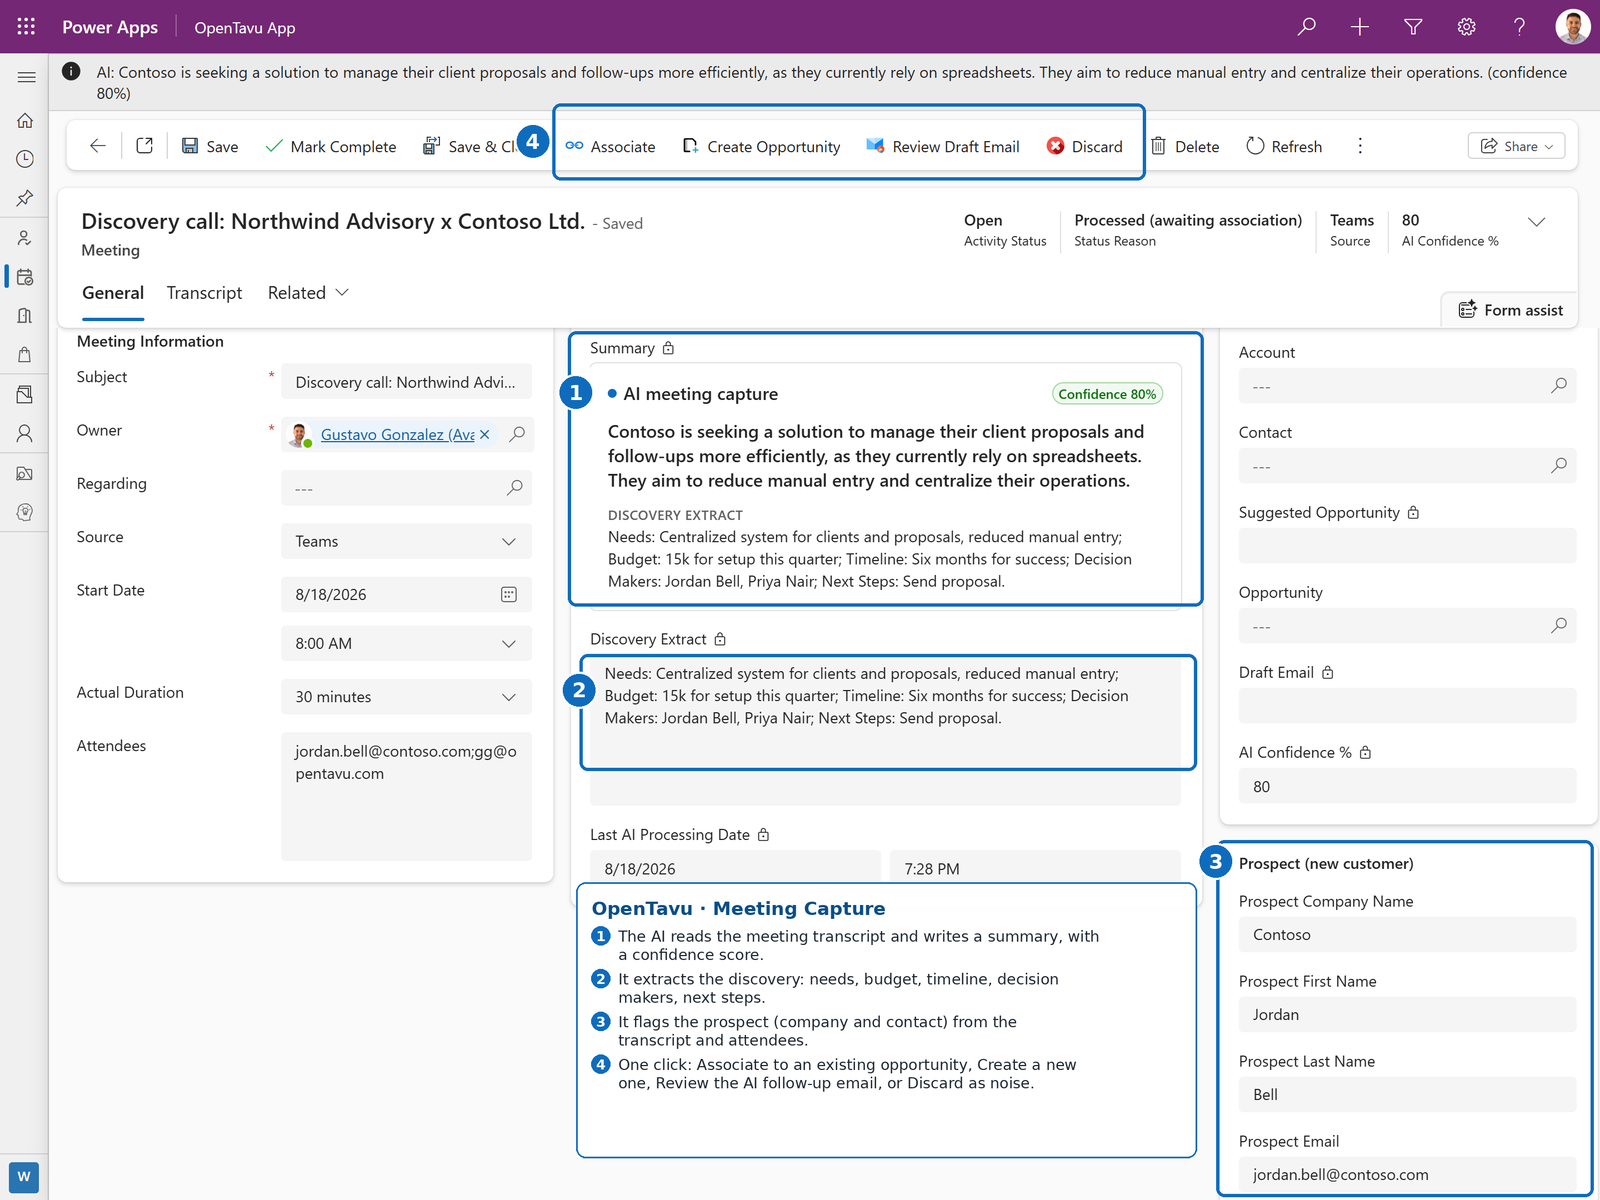Go to Home in the left sidebar

pos(25,120)
